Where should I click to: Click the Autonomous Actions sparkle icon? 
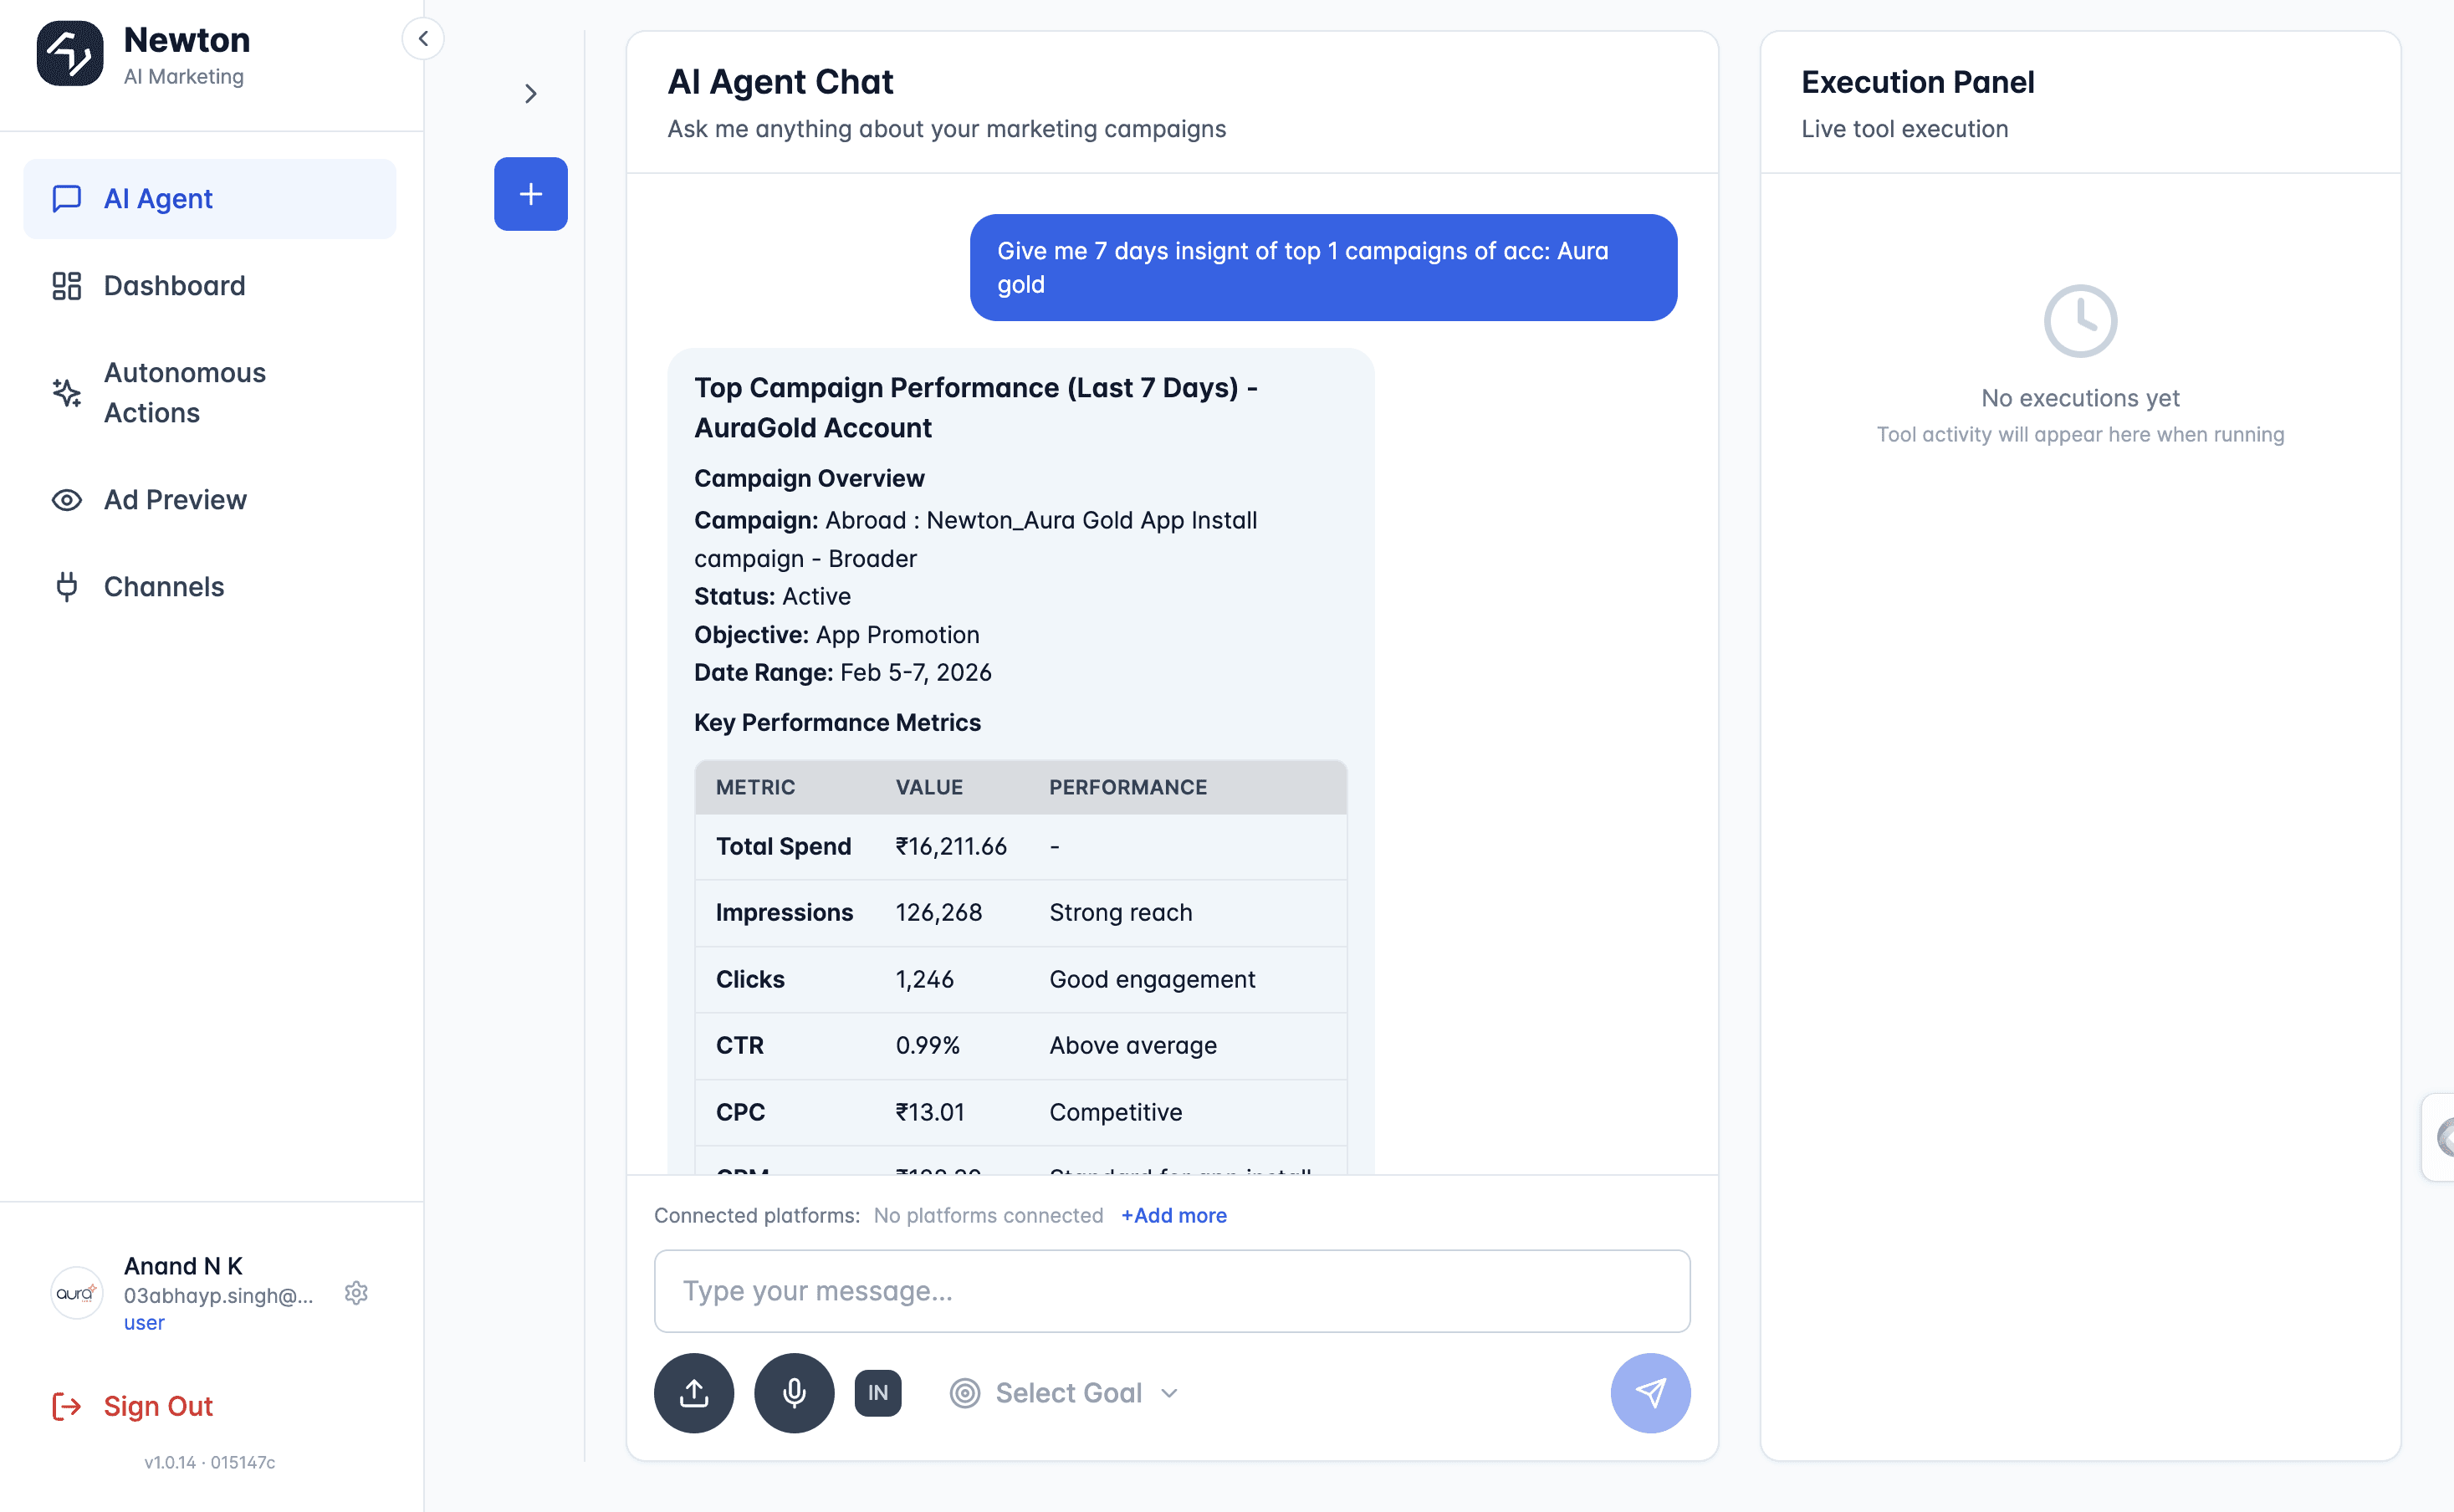[x=66, y=393]
